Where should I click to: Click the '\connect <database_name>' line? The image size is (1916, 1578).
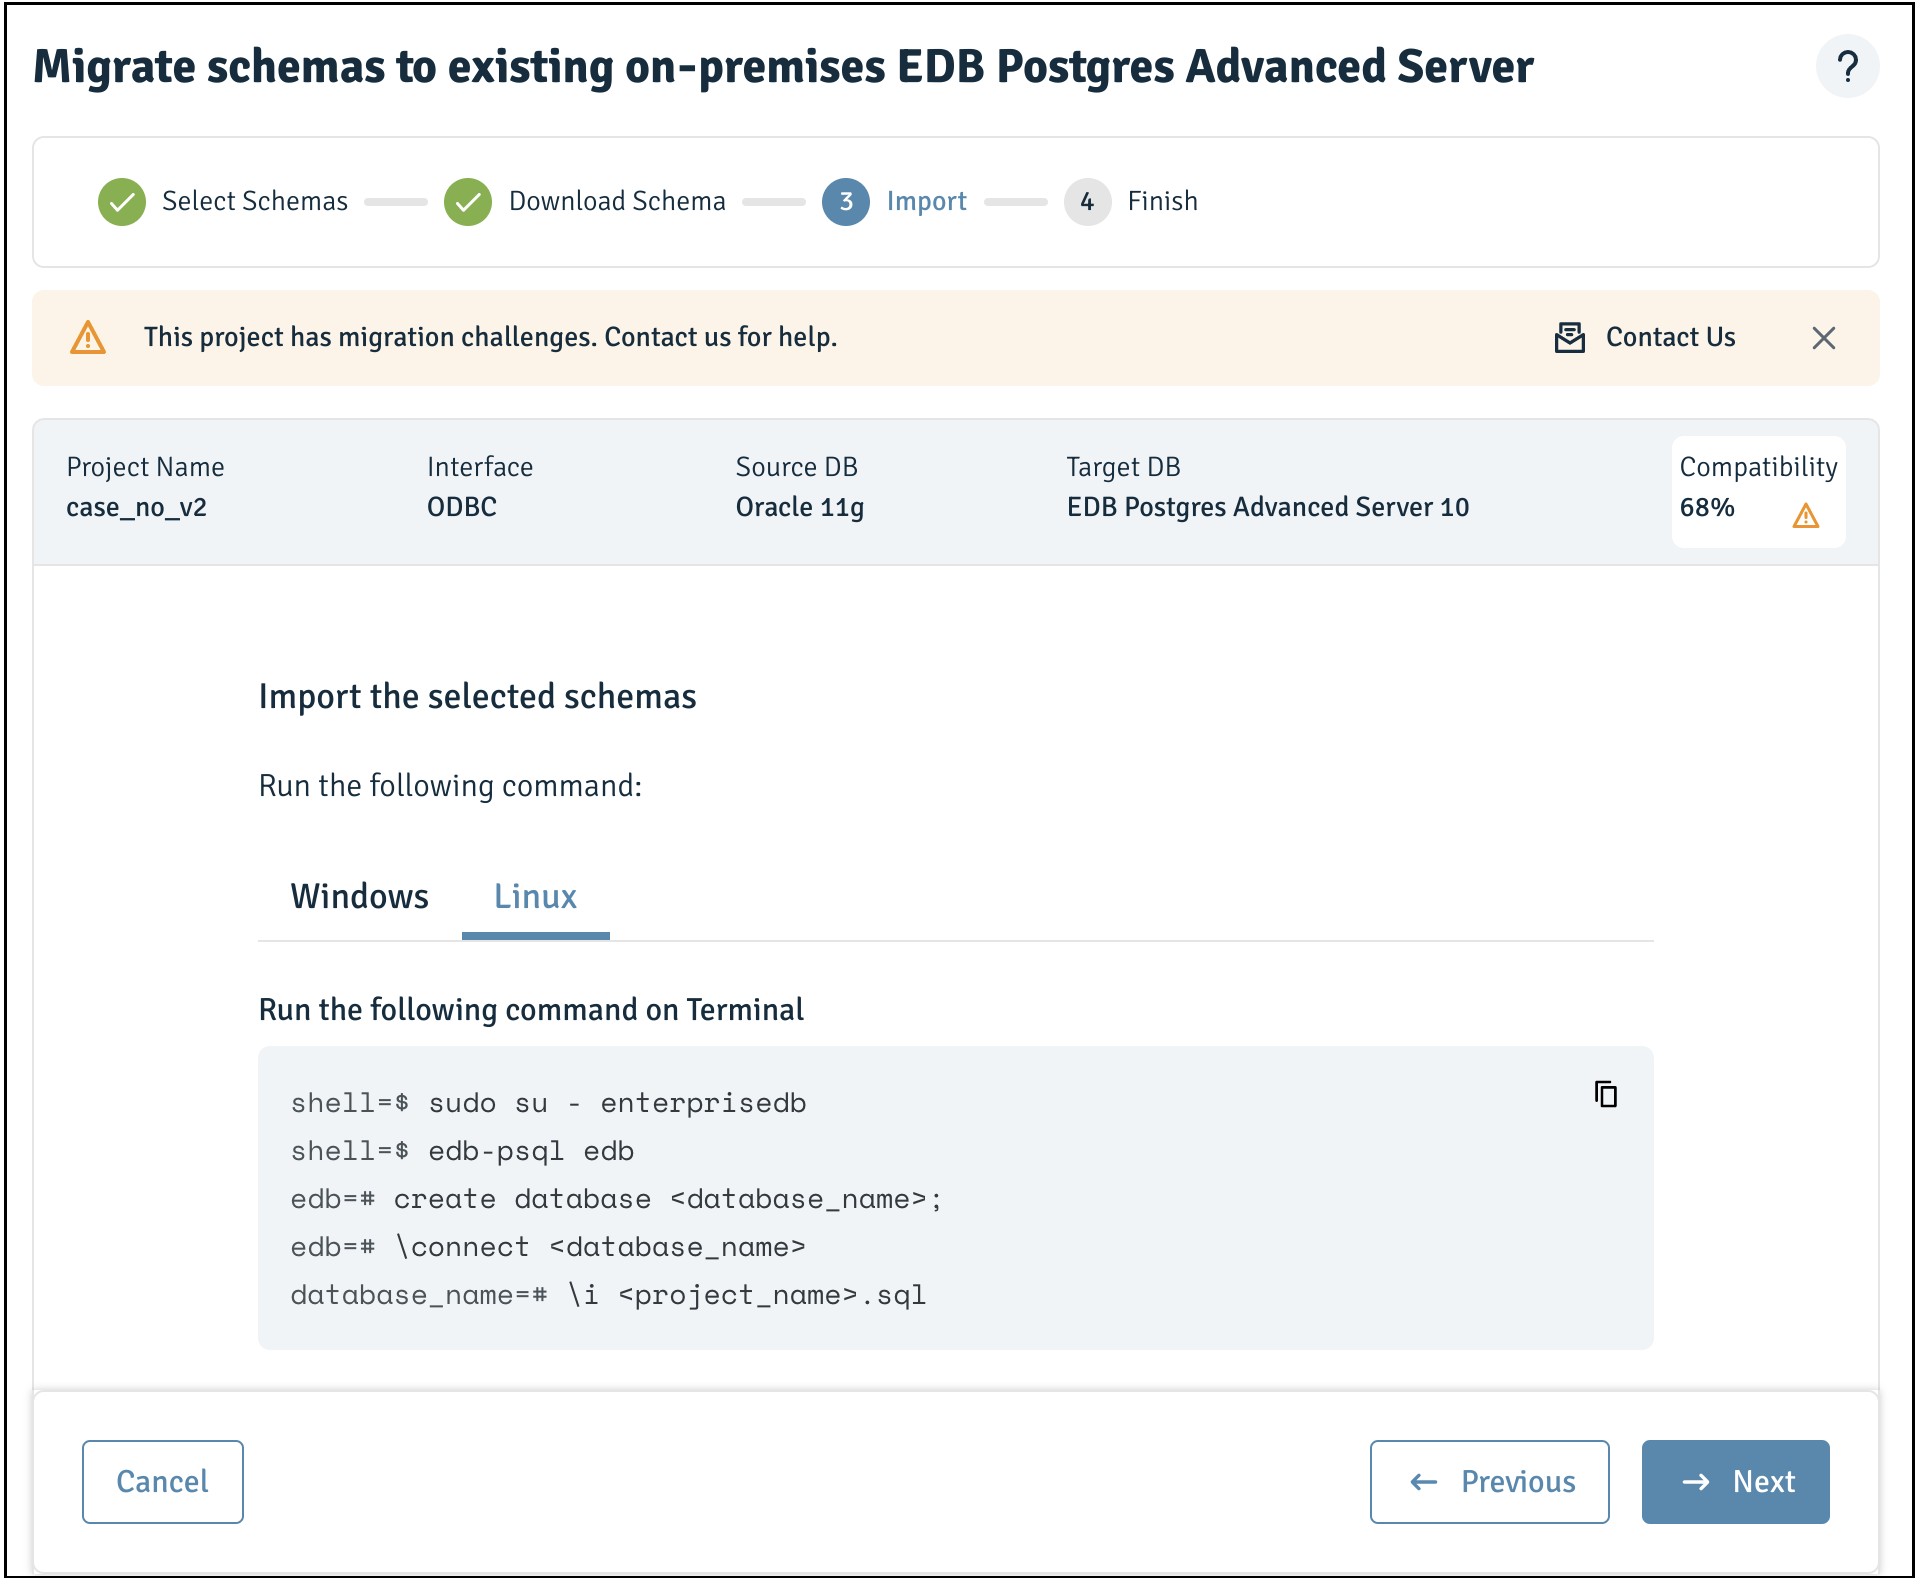pyautogui.click(x=548, y=1247)
